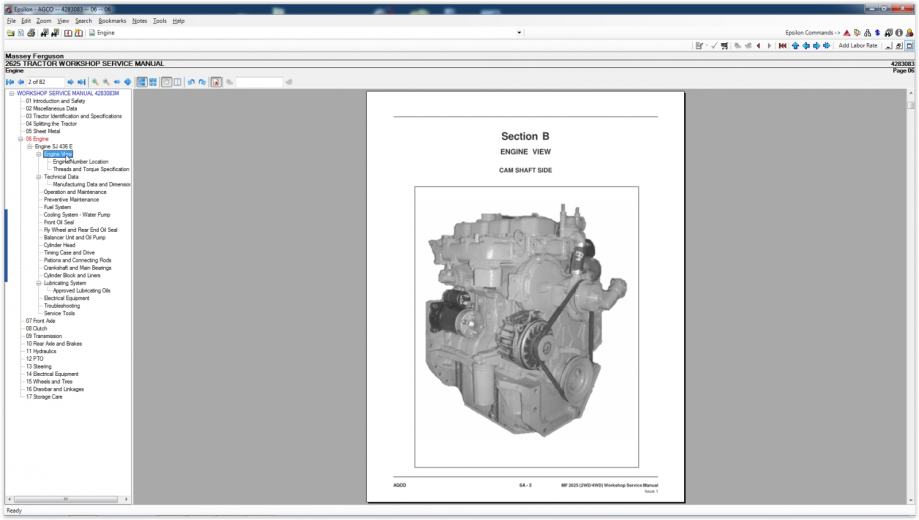Toggle the highlighted red-bordered document view button
Viewport: 919px width, 520px height.
pyautogui.click(x=217, y=81)
